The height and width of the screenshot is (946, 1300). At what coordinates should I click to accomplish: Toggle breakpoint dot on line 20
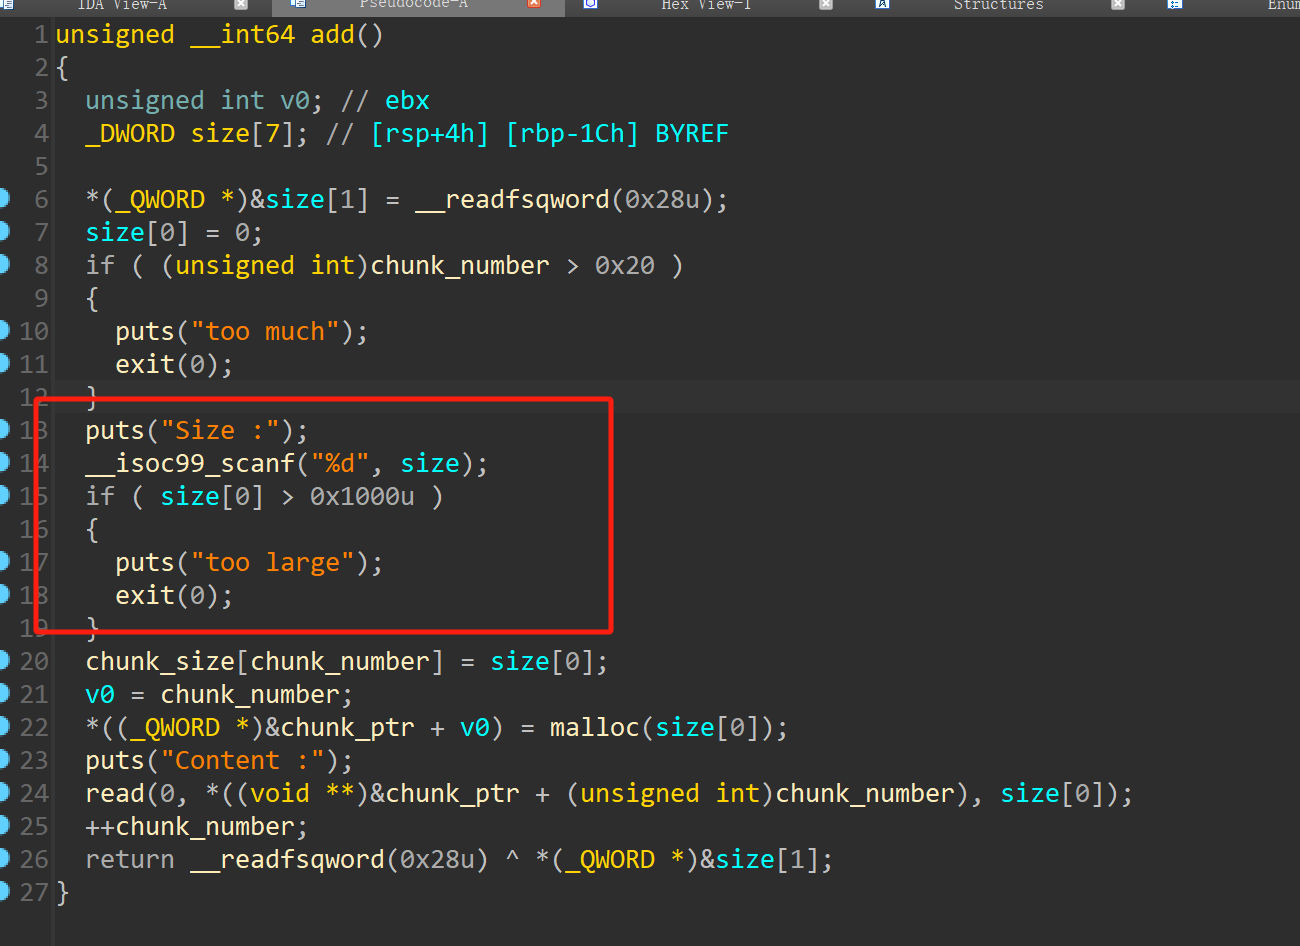click(4, 661)
